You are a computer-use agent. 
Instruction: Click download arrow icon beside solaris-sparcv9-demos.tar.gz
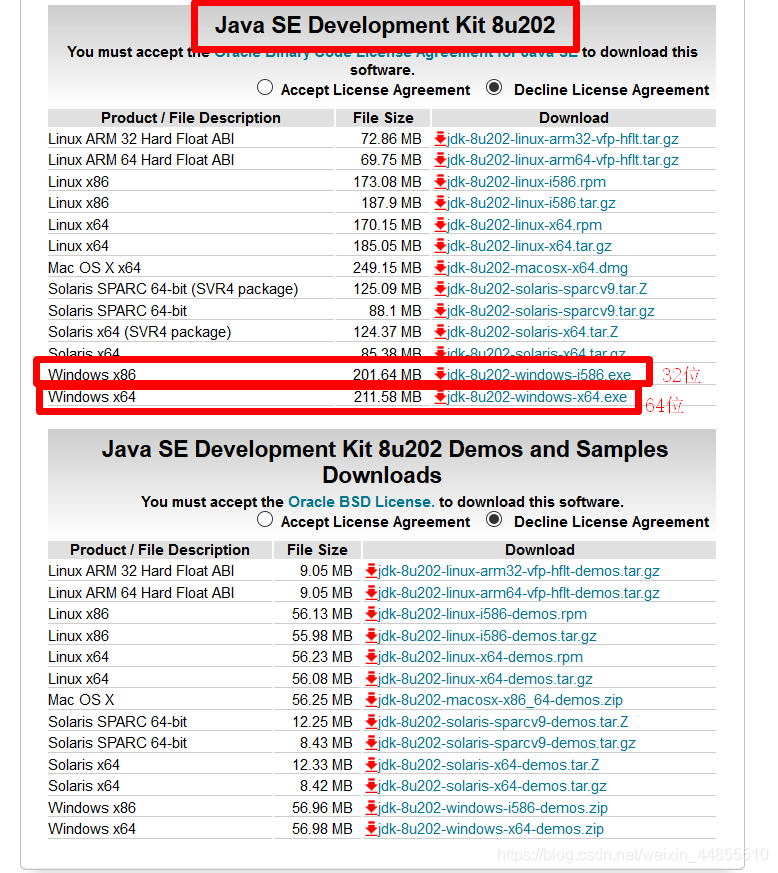pyautogui.click(x=371, y=743)
